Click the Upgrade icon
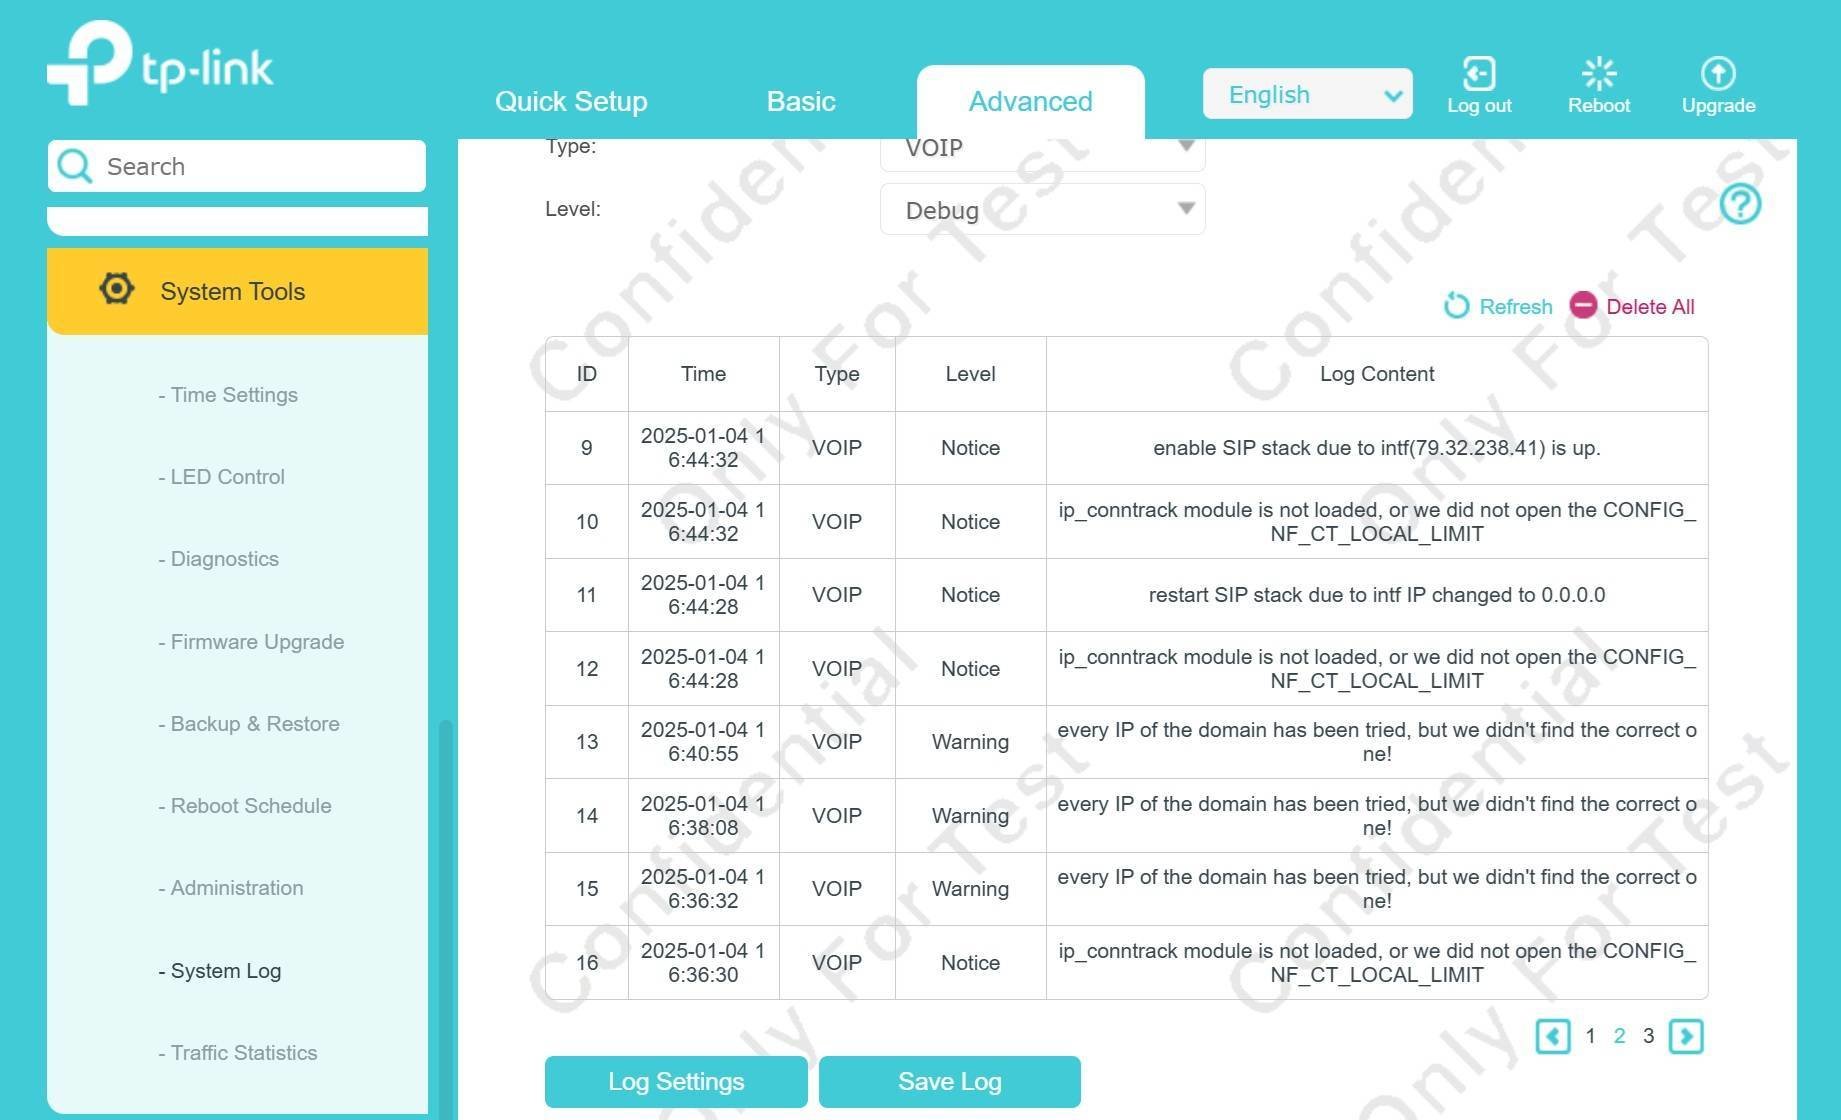 click(x=1718, y=73)
